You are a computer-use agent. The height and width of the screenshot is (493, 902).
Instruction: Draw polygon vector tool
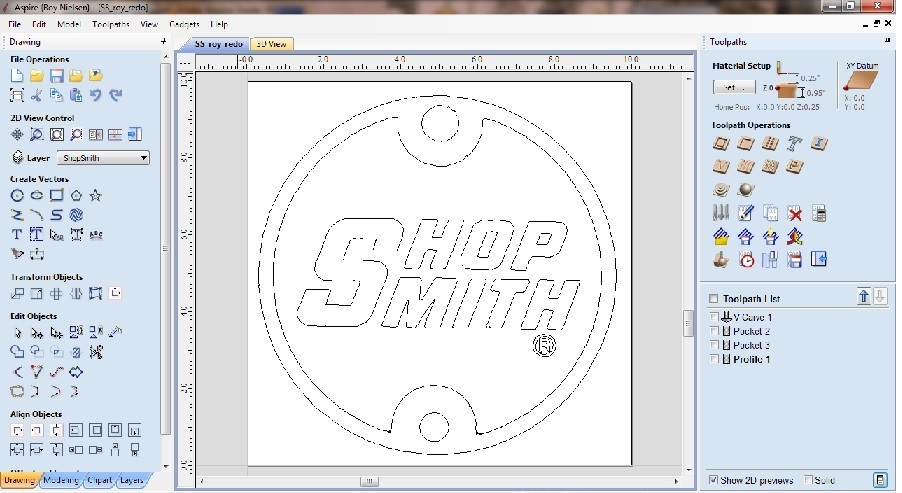(76, 196)
